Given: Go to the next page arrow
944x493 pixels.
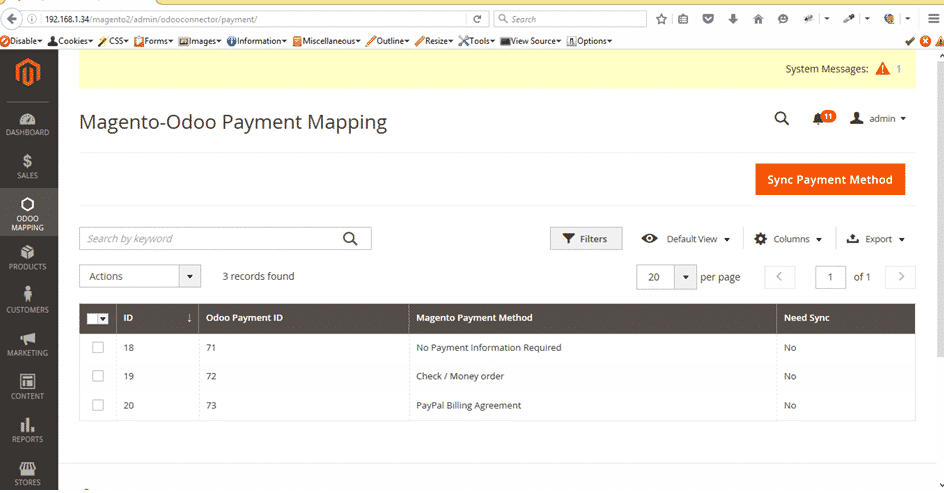Looking at the screenshot, I should (x=901, y=277).
